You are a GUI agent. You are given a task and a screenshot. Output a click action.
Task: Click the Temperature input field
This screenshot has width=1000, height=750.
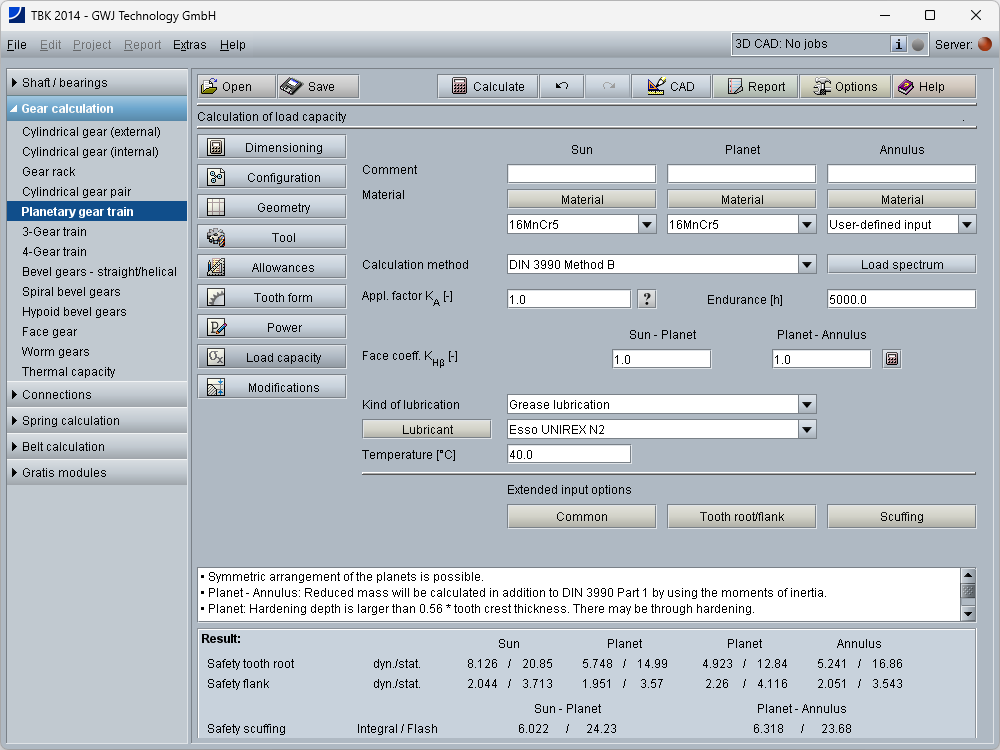(x=568, y=454)
